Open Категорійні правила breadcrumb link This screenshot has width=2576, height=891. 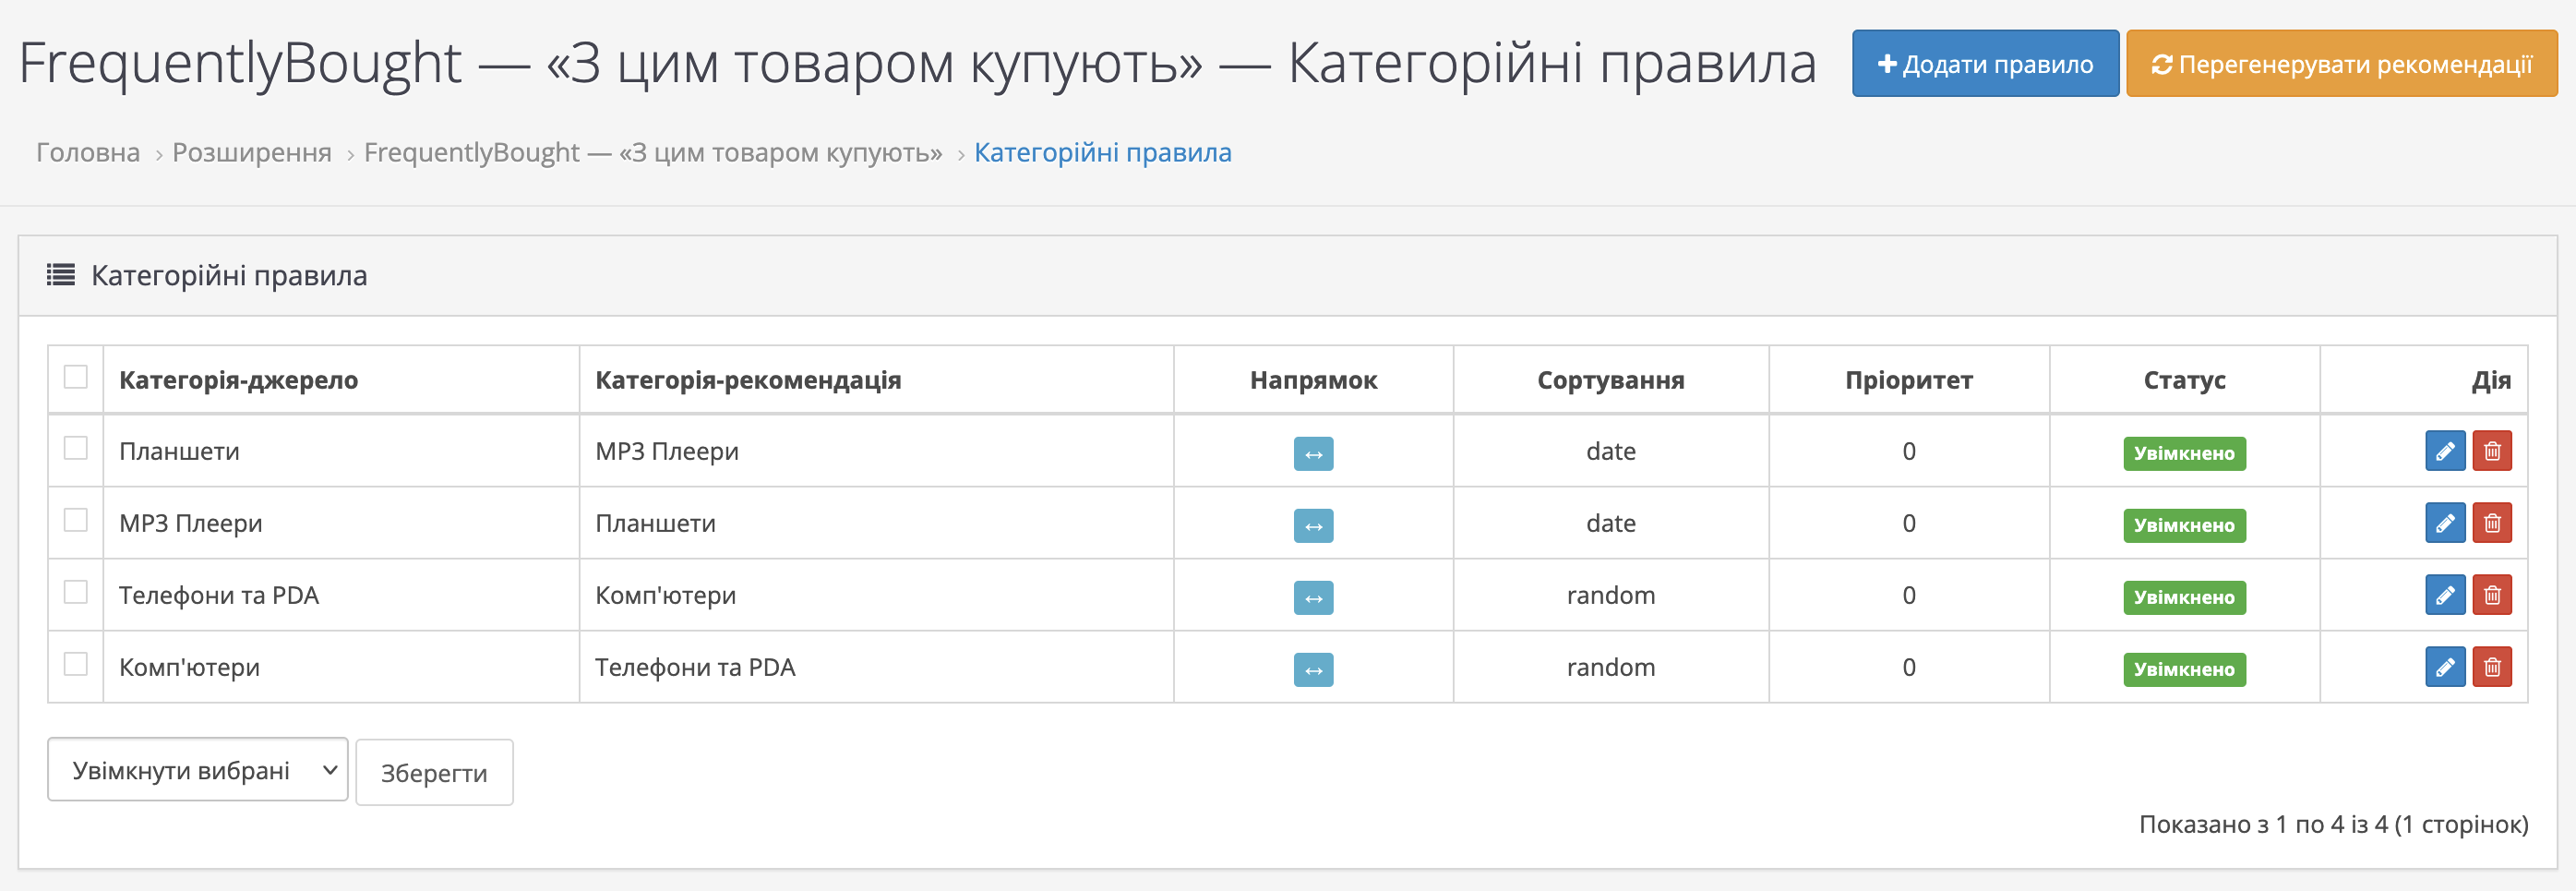tap(1103, 152)
